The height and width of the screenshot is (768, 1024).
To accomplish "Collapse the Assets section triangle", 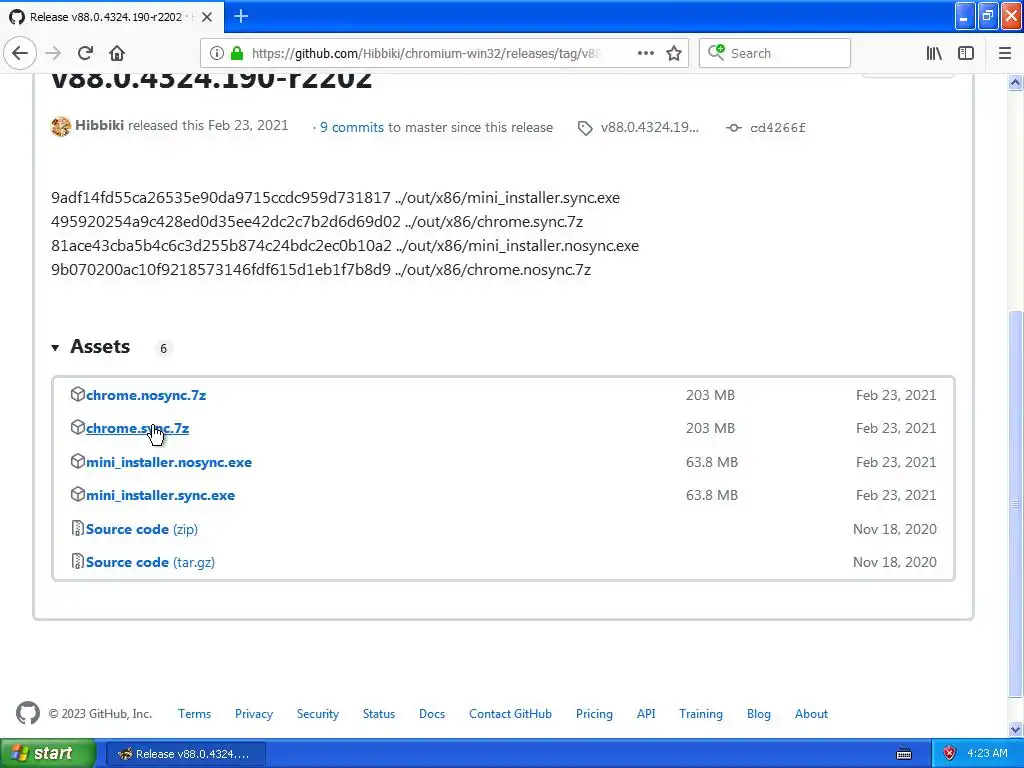I will point(56,348).
